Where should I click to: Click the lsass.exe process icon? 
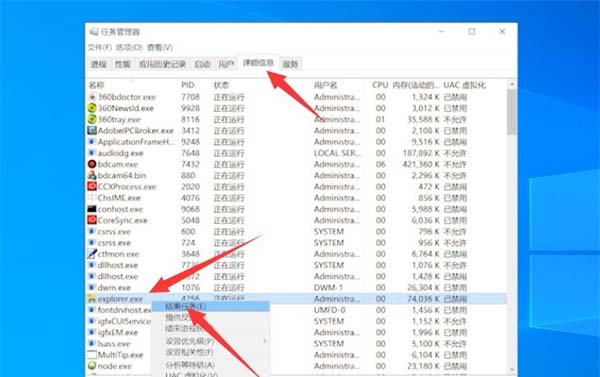[92, 343]
